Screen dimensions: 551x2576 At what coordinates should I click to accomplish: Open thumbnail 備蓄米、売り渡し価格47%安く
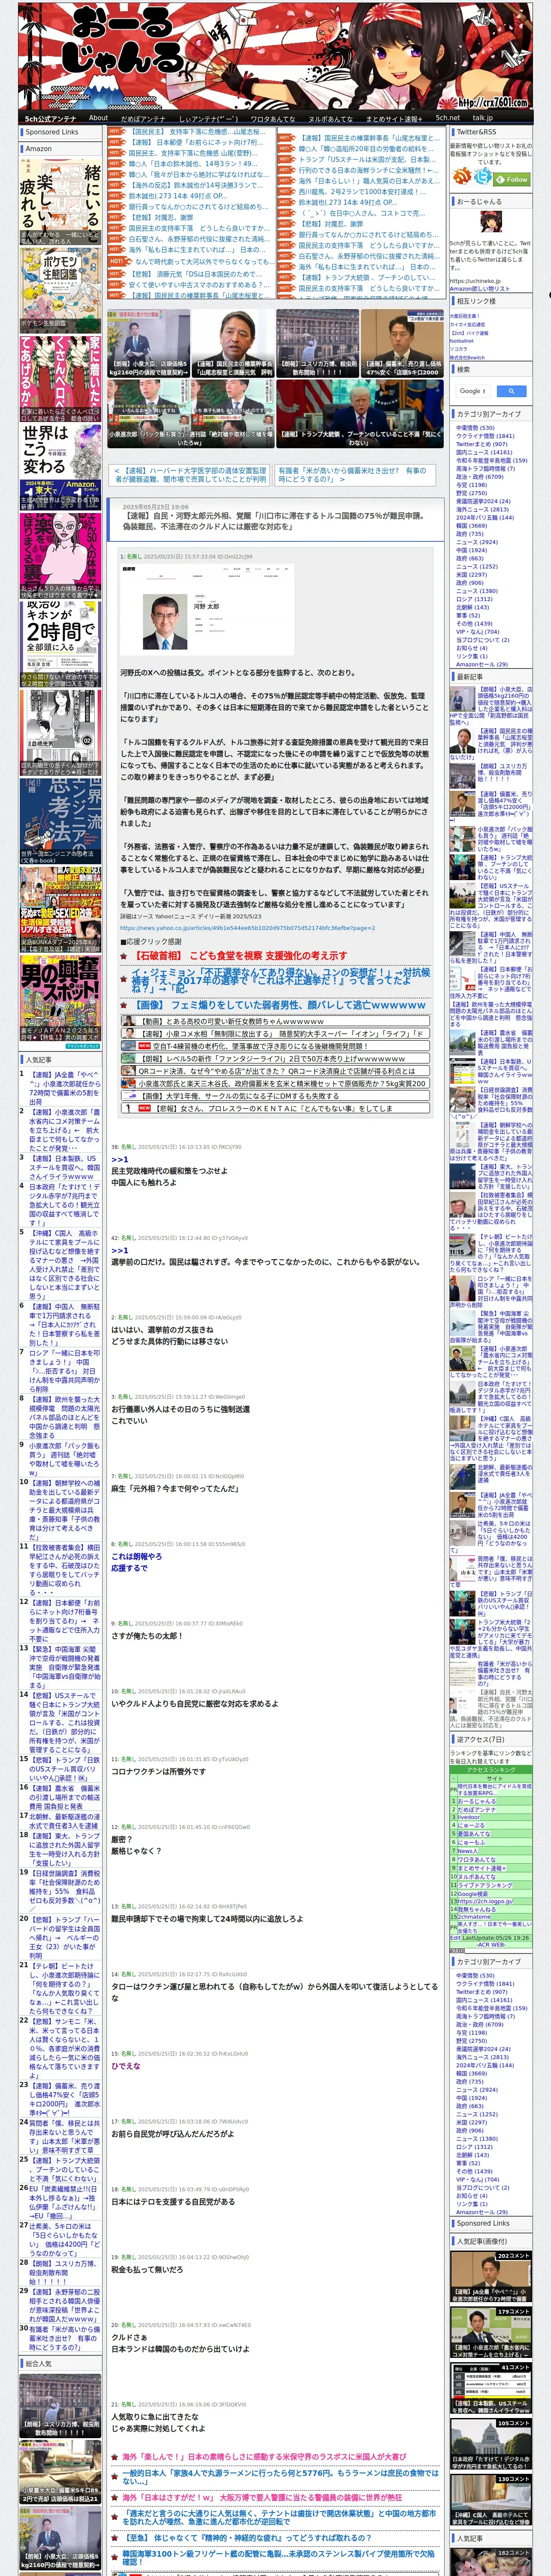coord(402,343)
